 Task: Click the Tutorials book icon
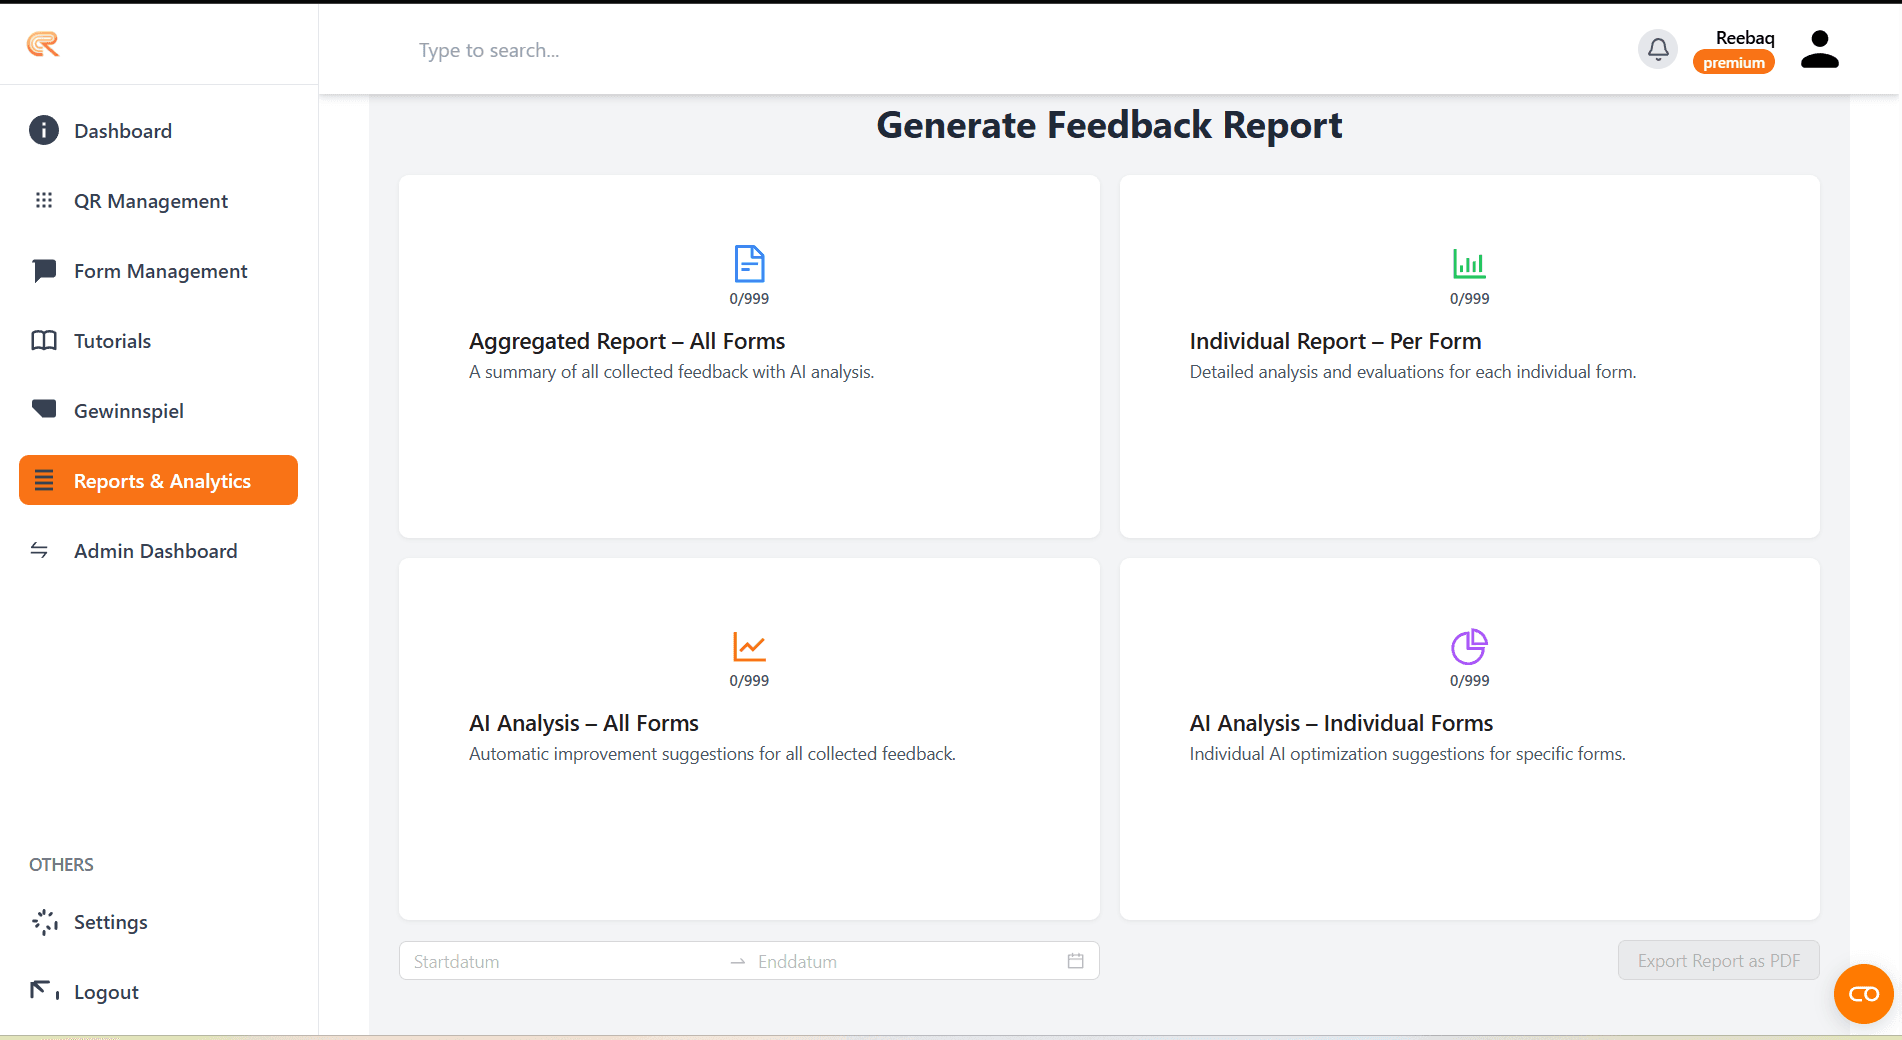click(x=44, y=340)
